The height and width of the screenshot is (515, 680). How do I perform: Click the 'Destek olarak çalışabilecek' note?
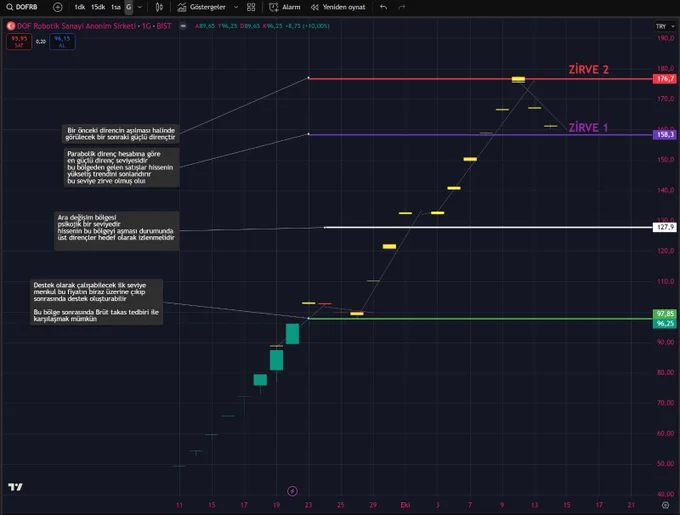pyautogui.click(x=96, y=302)
